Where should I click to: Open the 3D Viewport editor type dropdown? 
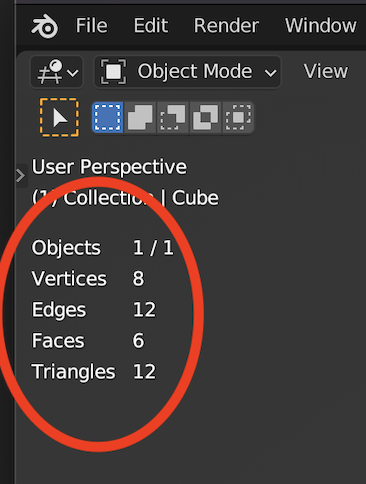[x=57, y=72]
